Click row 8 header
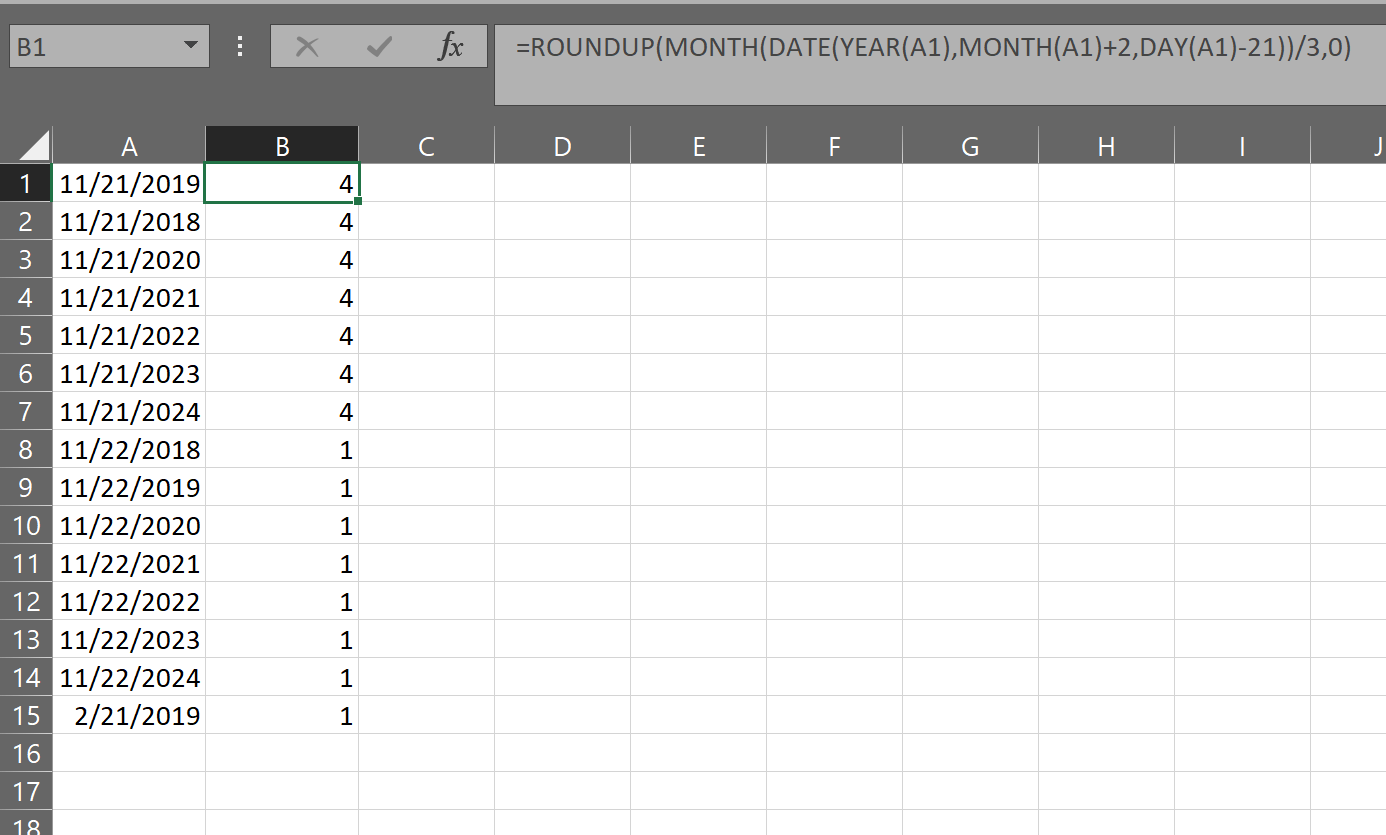The image size is (1386, 835). (x=26, y=449)
